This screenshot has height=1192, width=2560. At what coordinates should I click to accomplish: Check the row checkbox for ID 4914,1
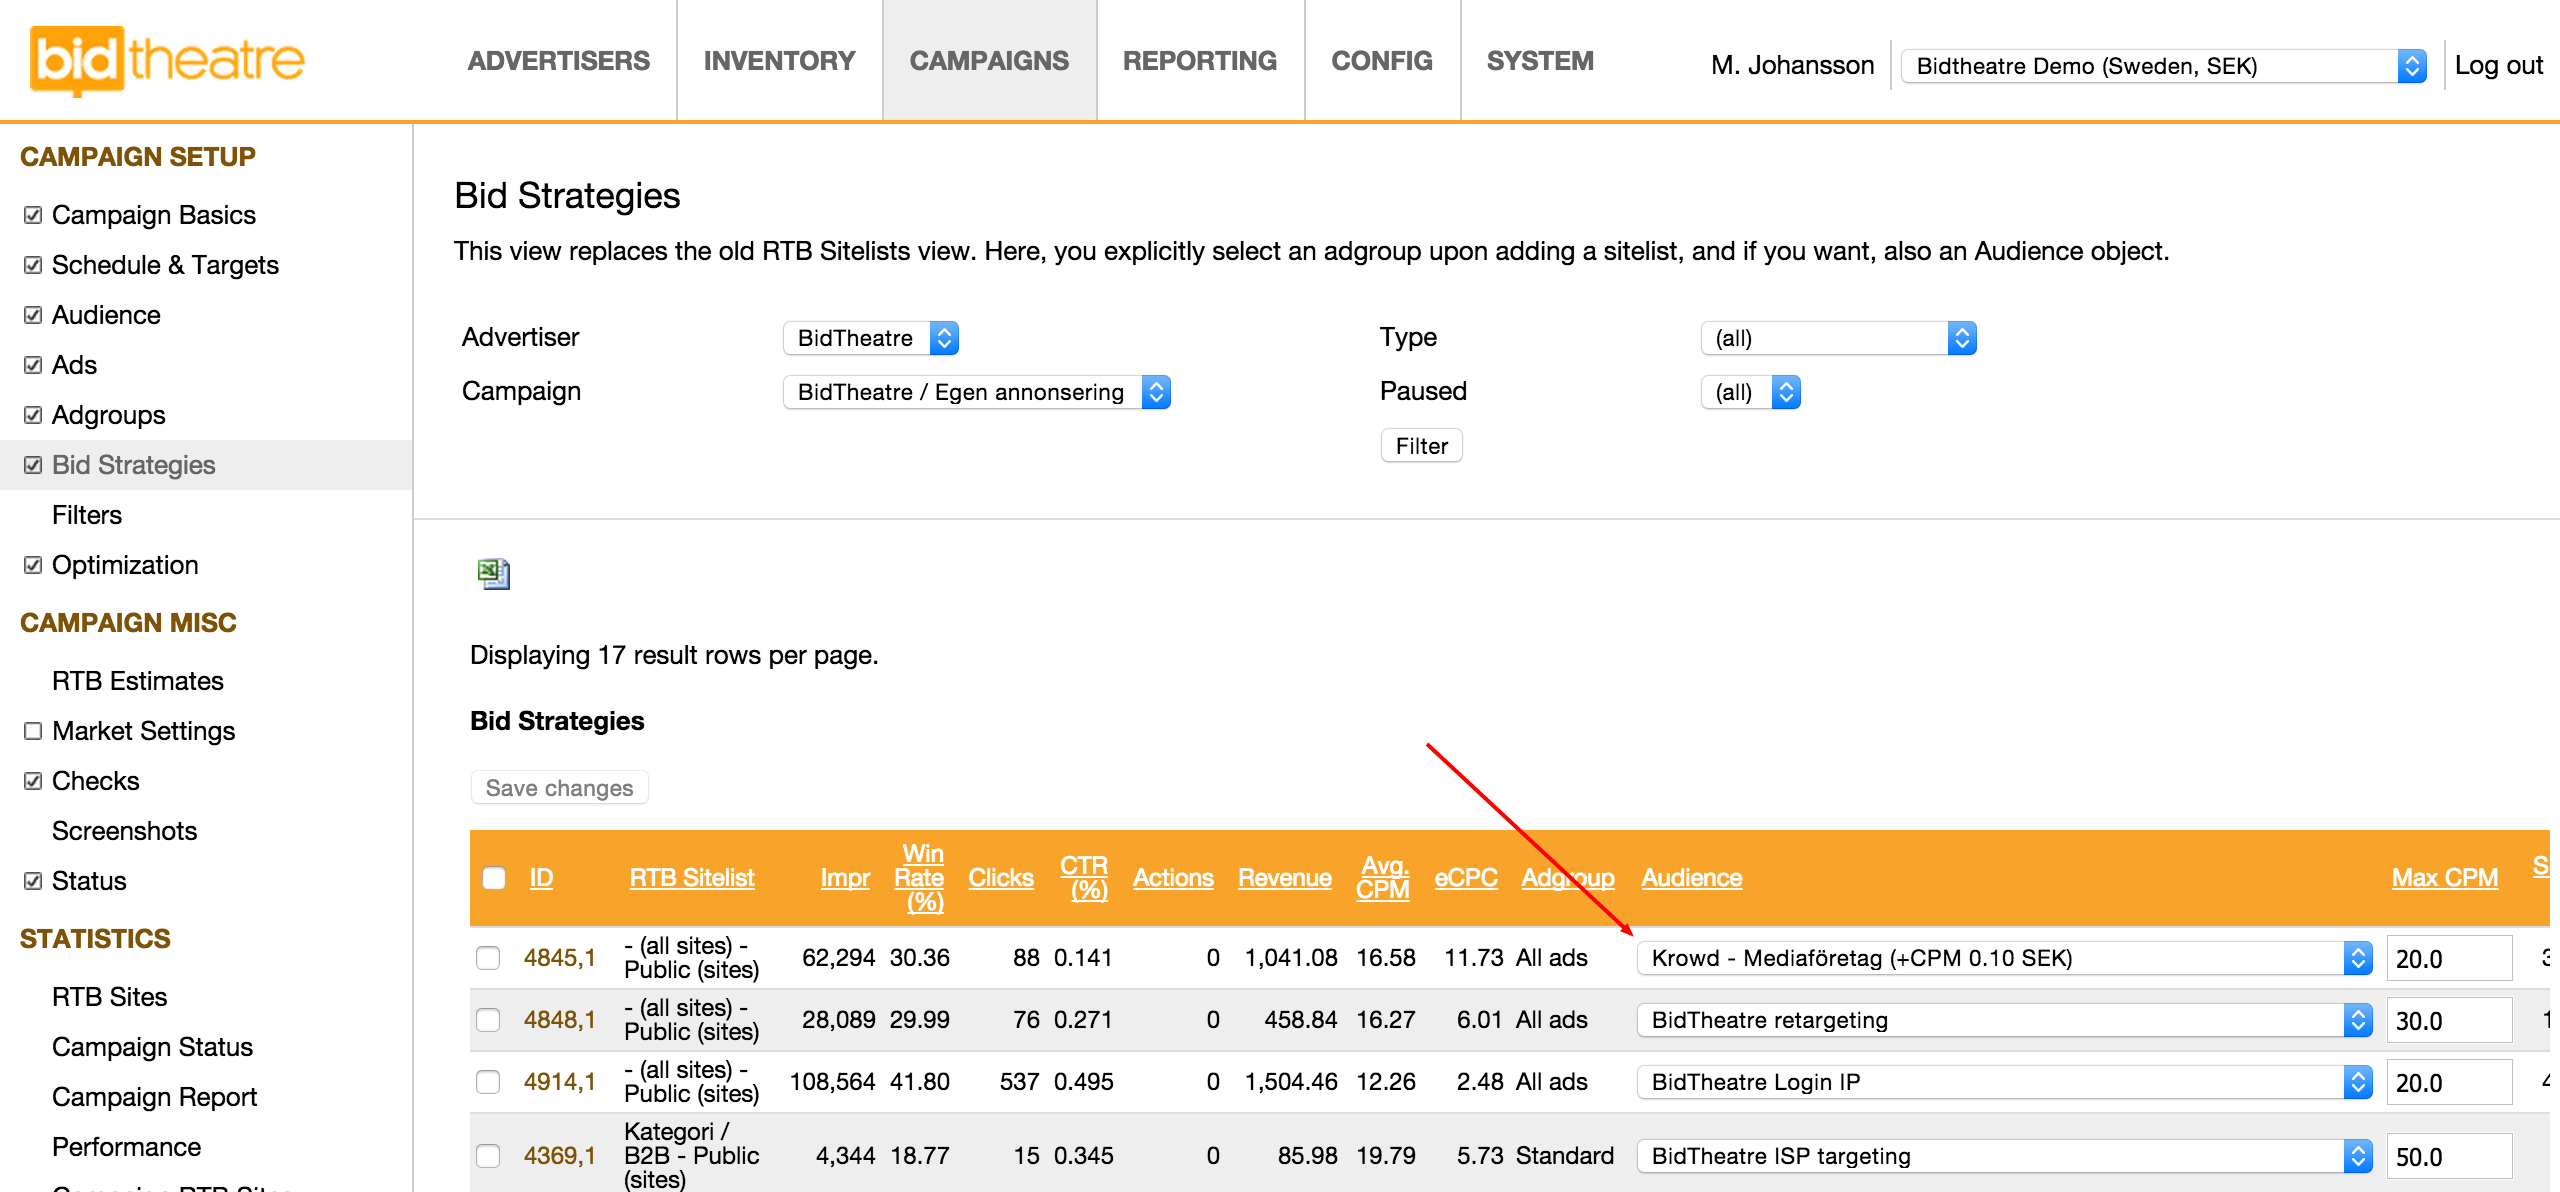tap(488, 1082)
